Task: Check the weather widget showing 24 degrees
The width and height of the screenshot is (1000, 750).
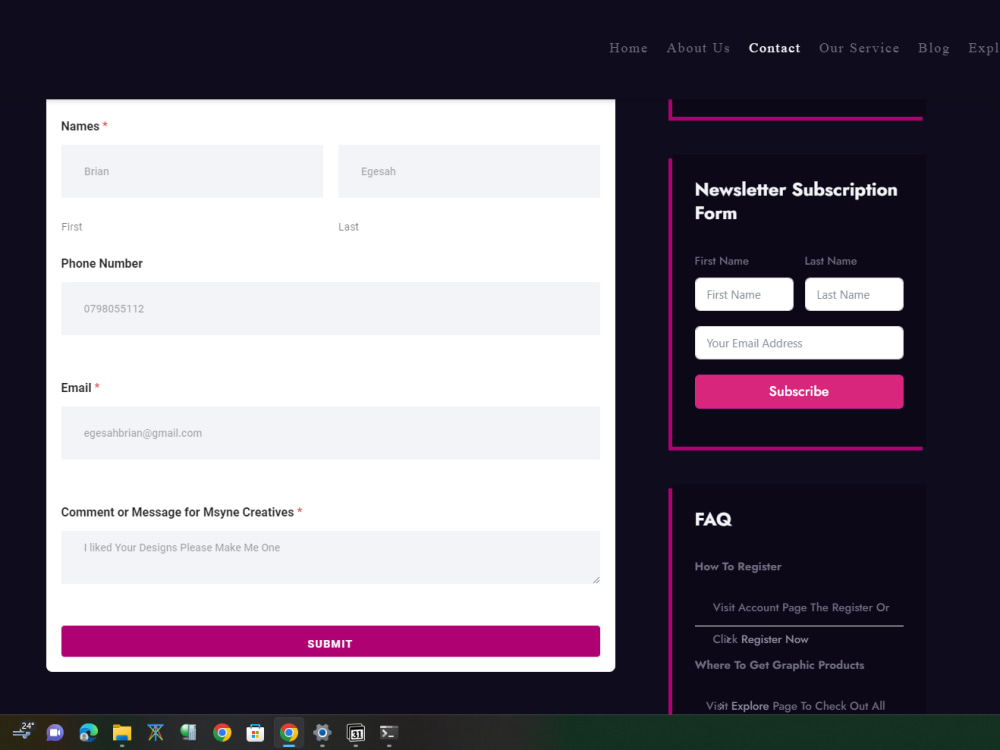Action: (x=22, y=733)
